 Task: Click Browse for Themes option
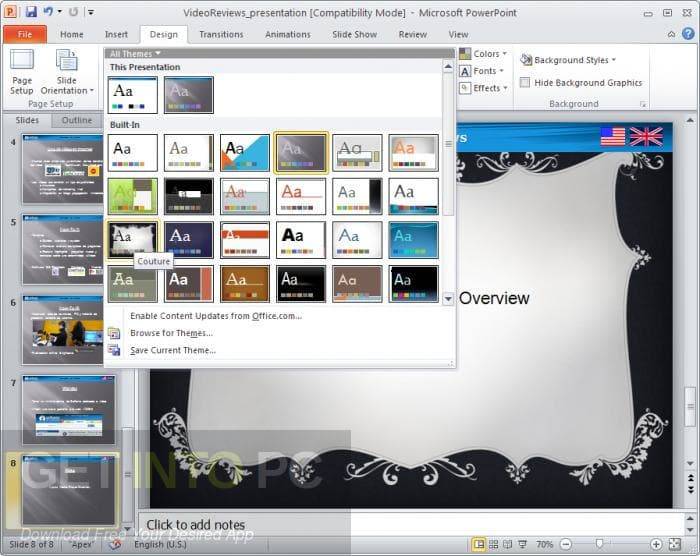pos(170,333)
